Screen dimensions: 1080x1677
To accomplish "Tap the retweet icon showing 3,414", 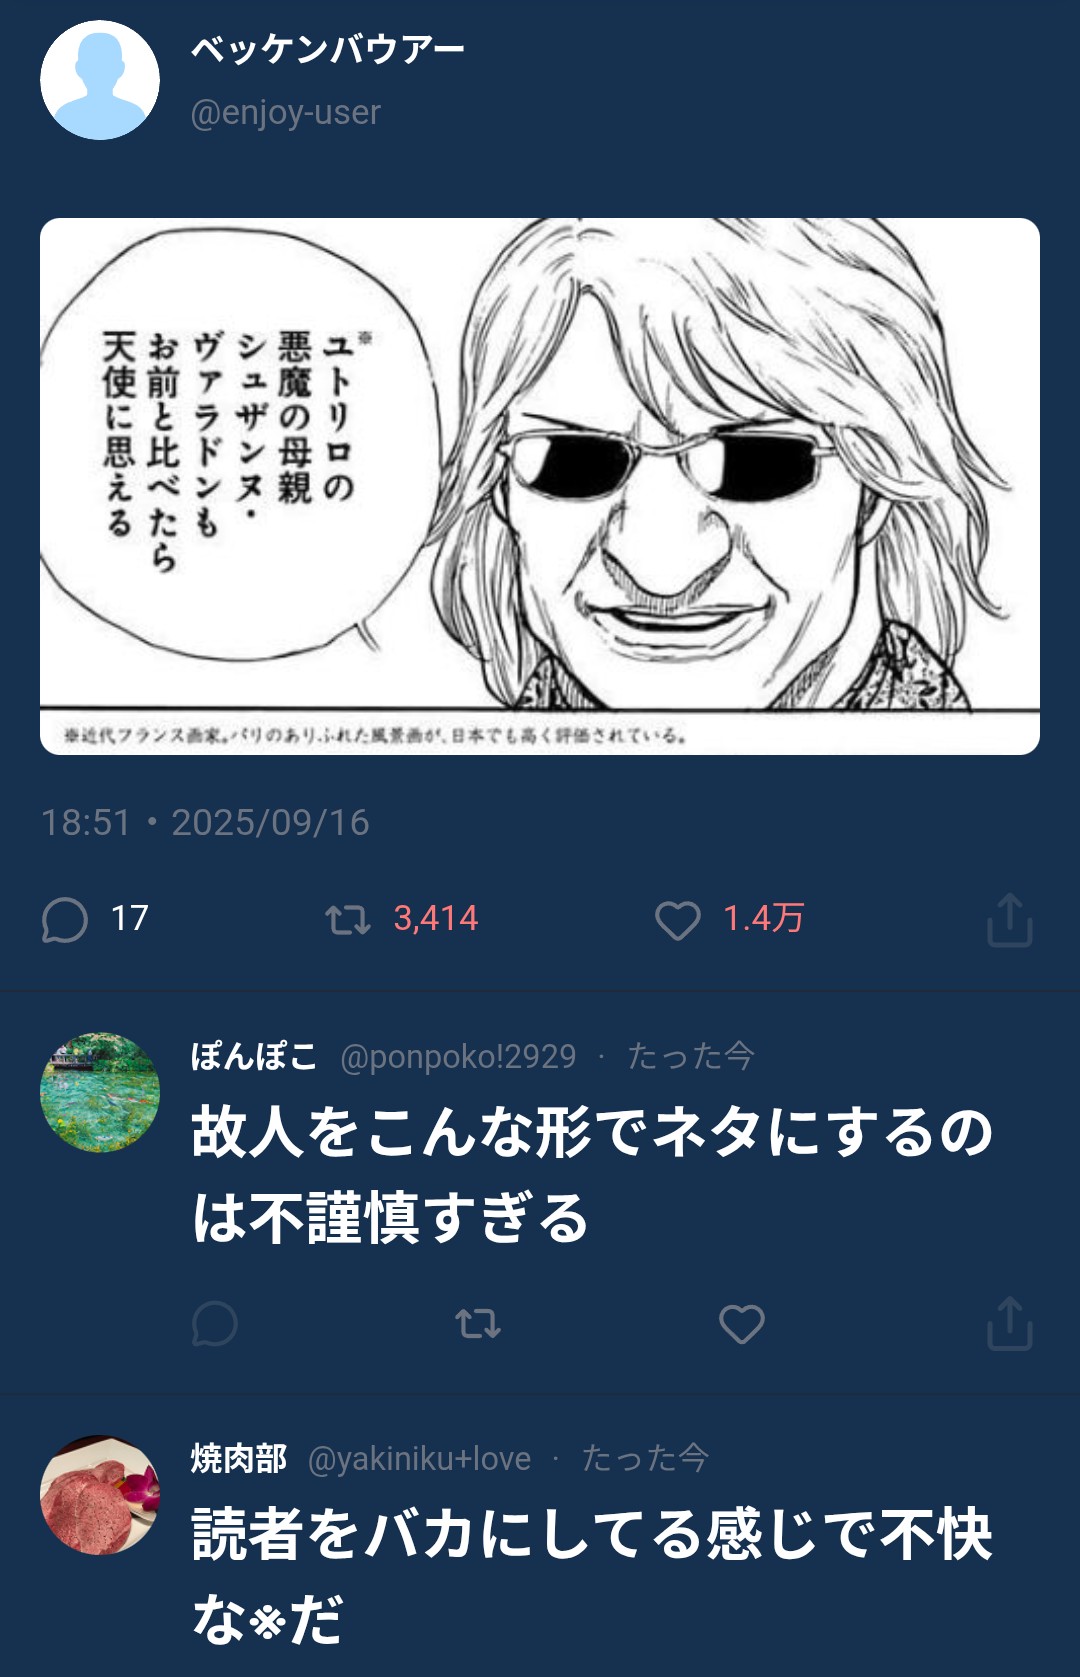I will tap(347, 920).
